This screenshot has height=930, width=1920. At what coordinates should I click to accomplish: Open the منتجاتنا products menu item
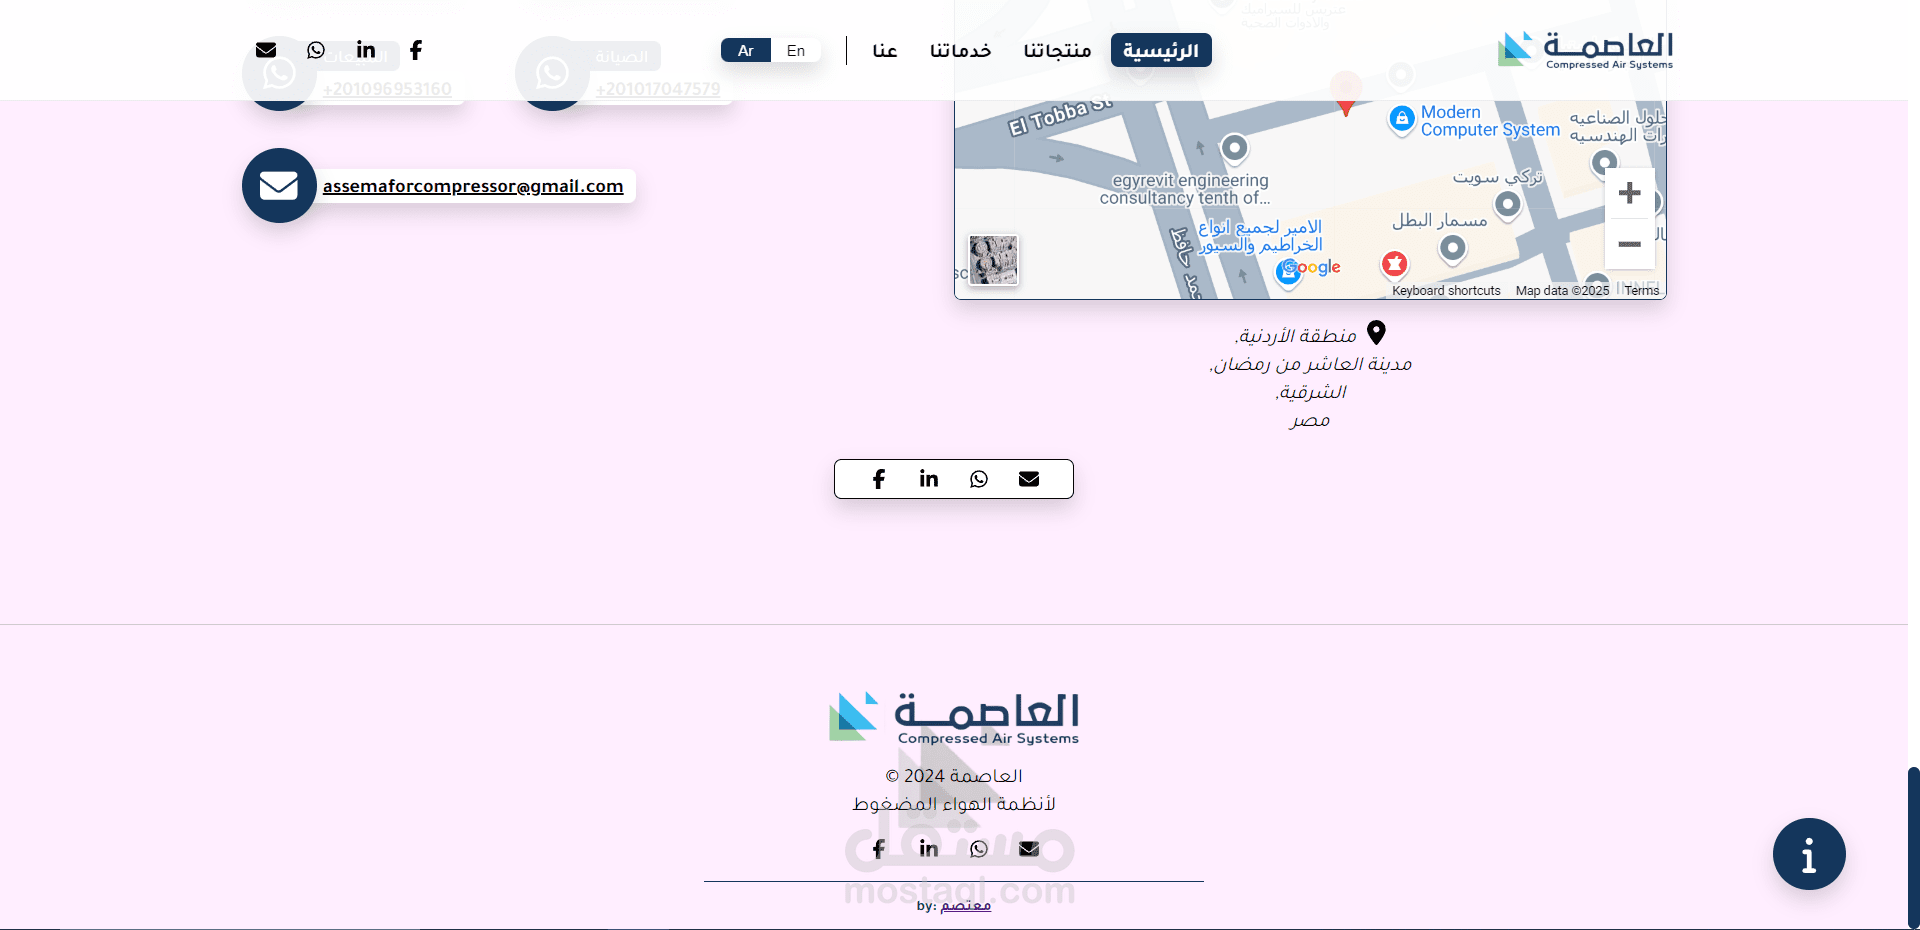[x=1057, y=50]
